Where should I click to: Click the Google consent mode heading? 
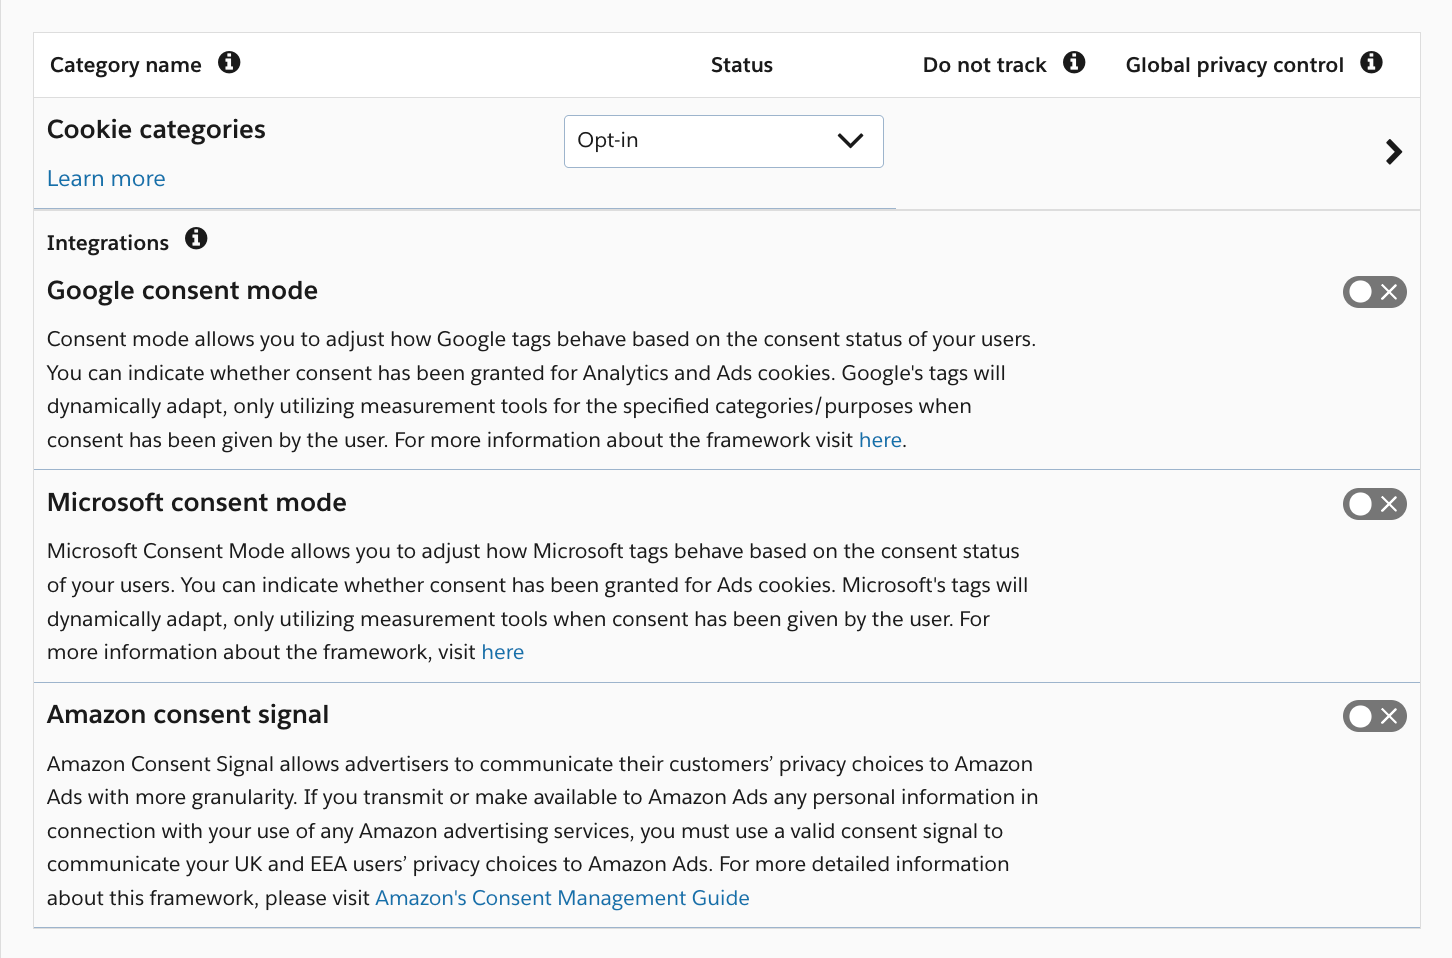coord(182,291)
